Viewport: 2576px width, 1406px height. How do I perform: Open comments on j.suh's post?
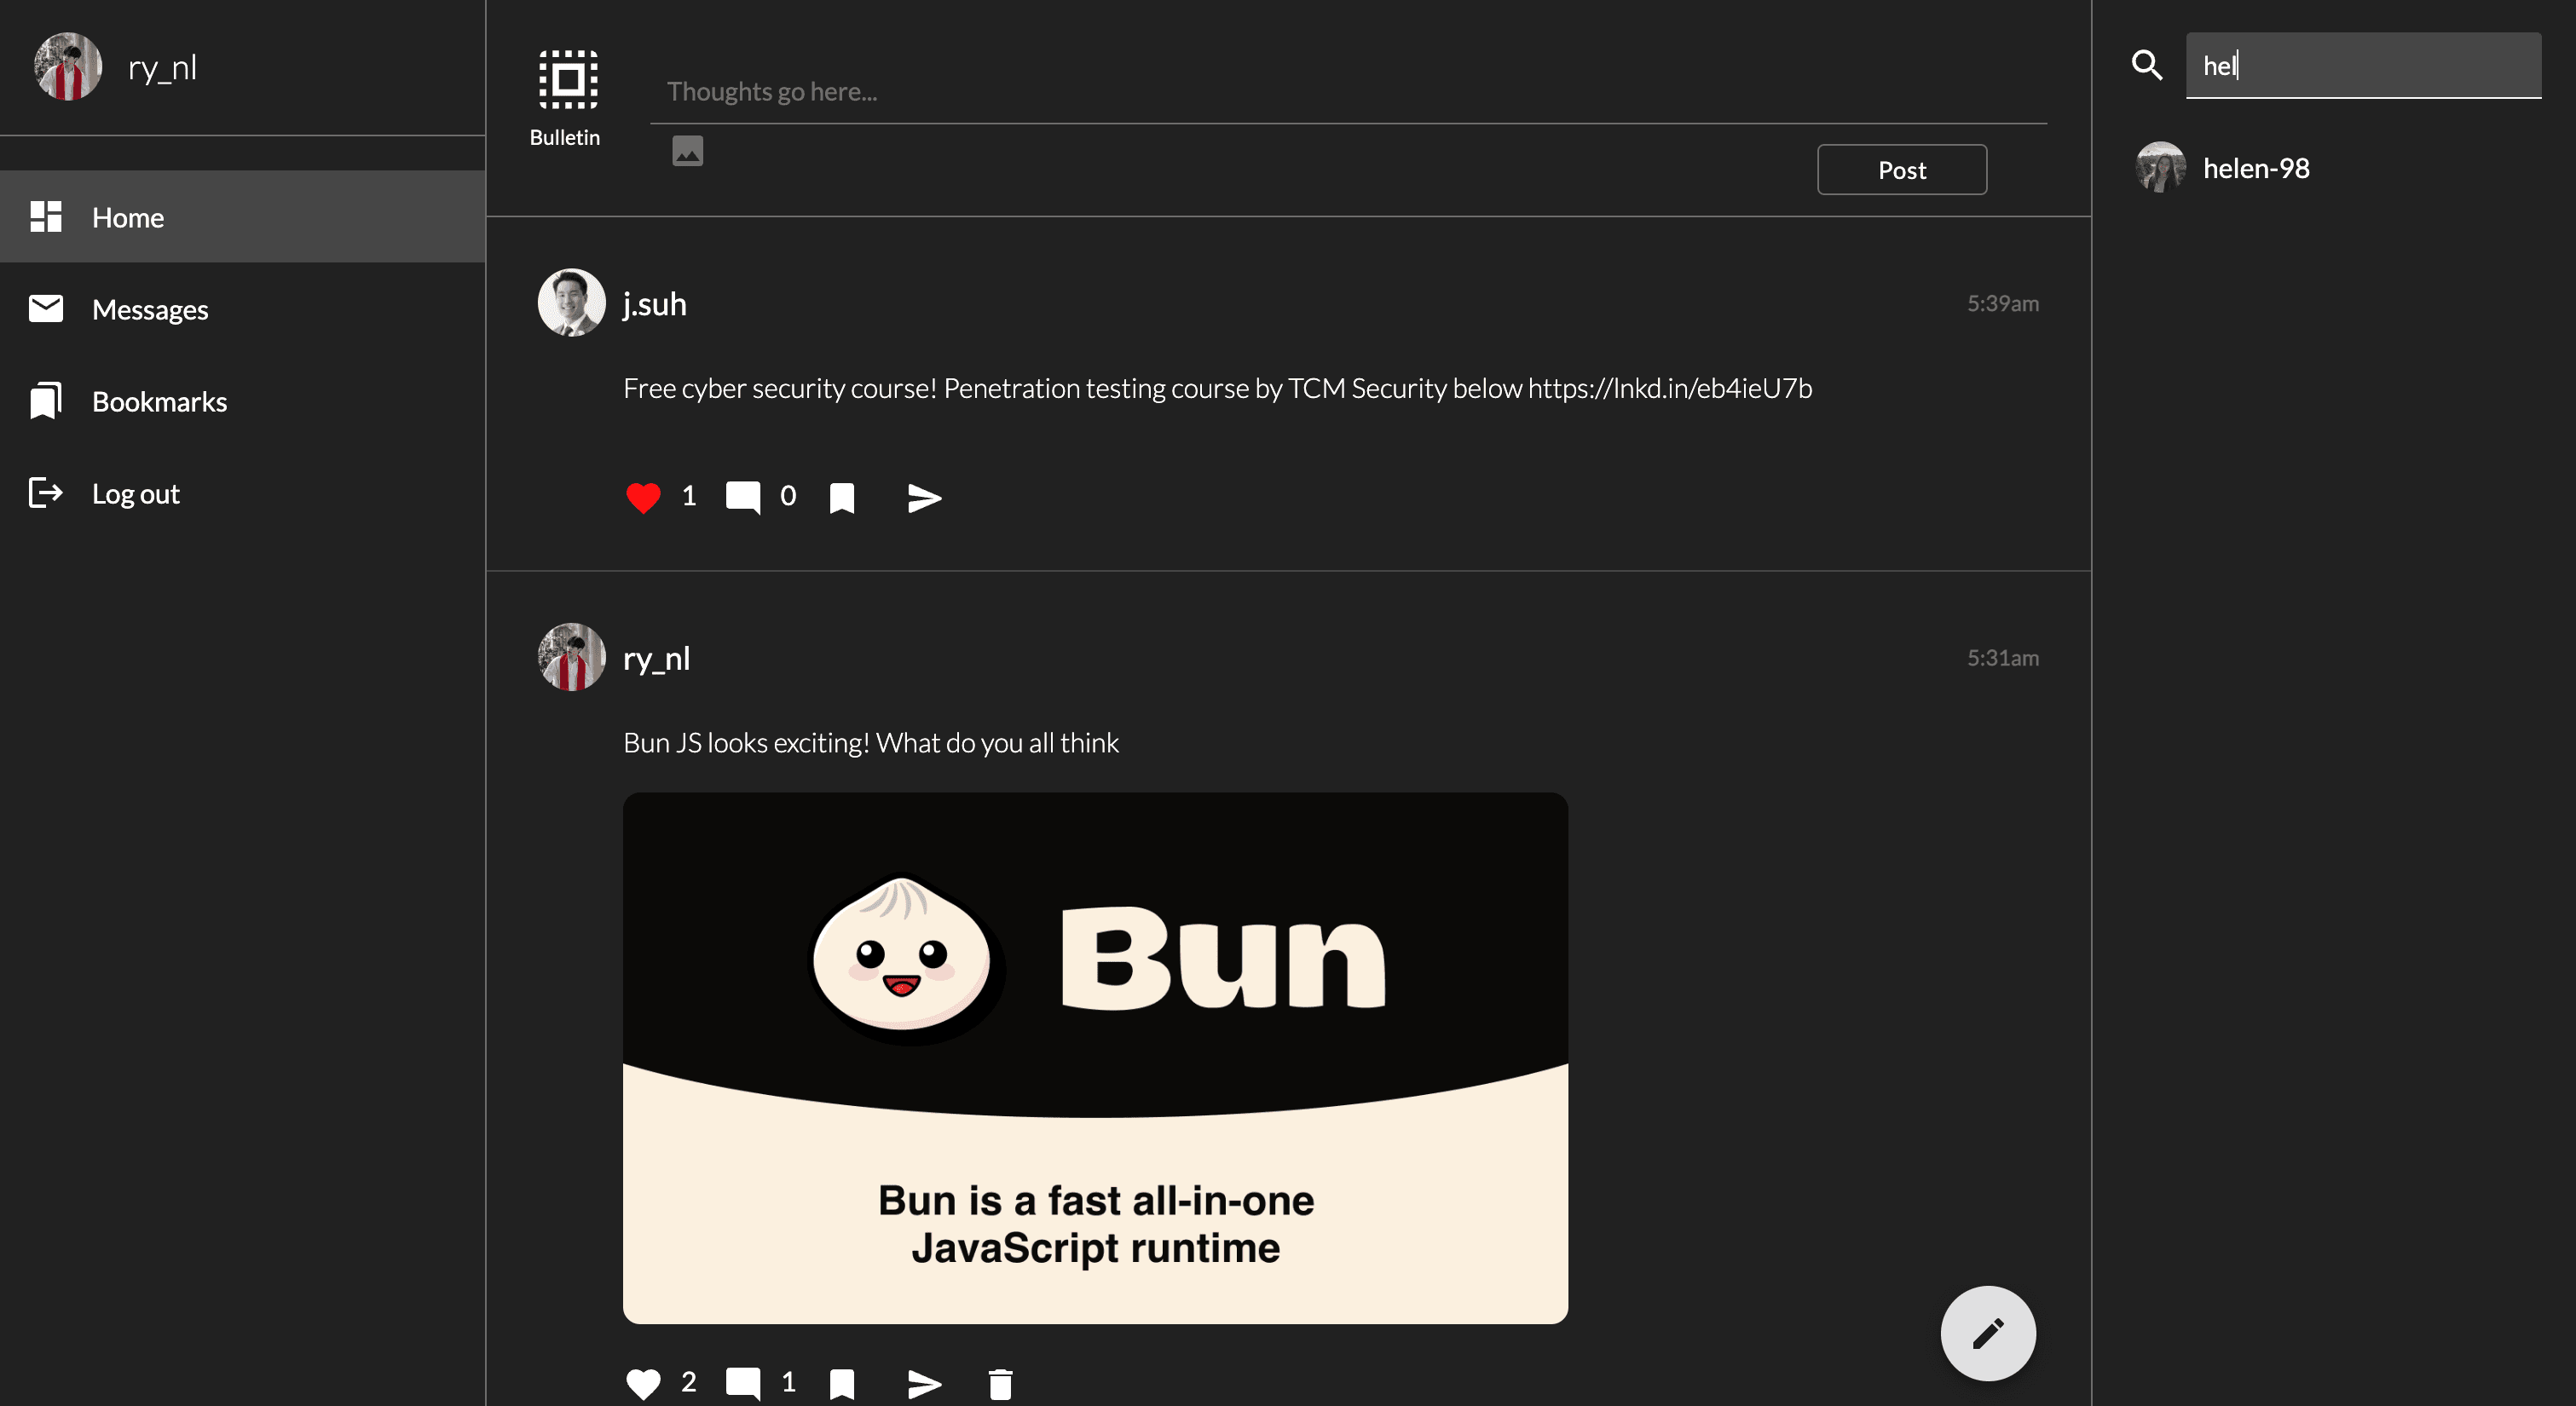744,496
